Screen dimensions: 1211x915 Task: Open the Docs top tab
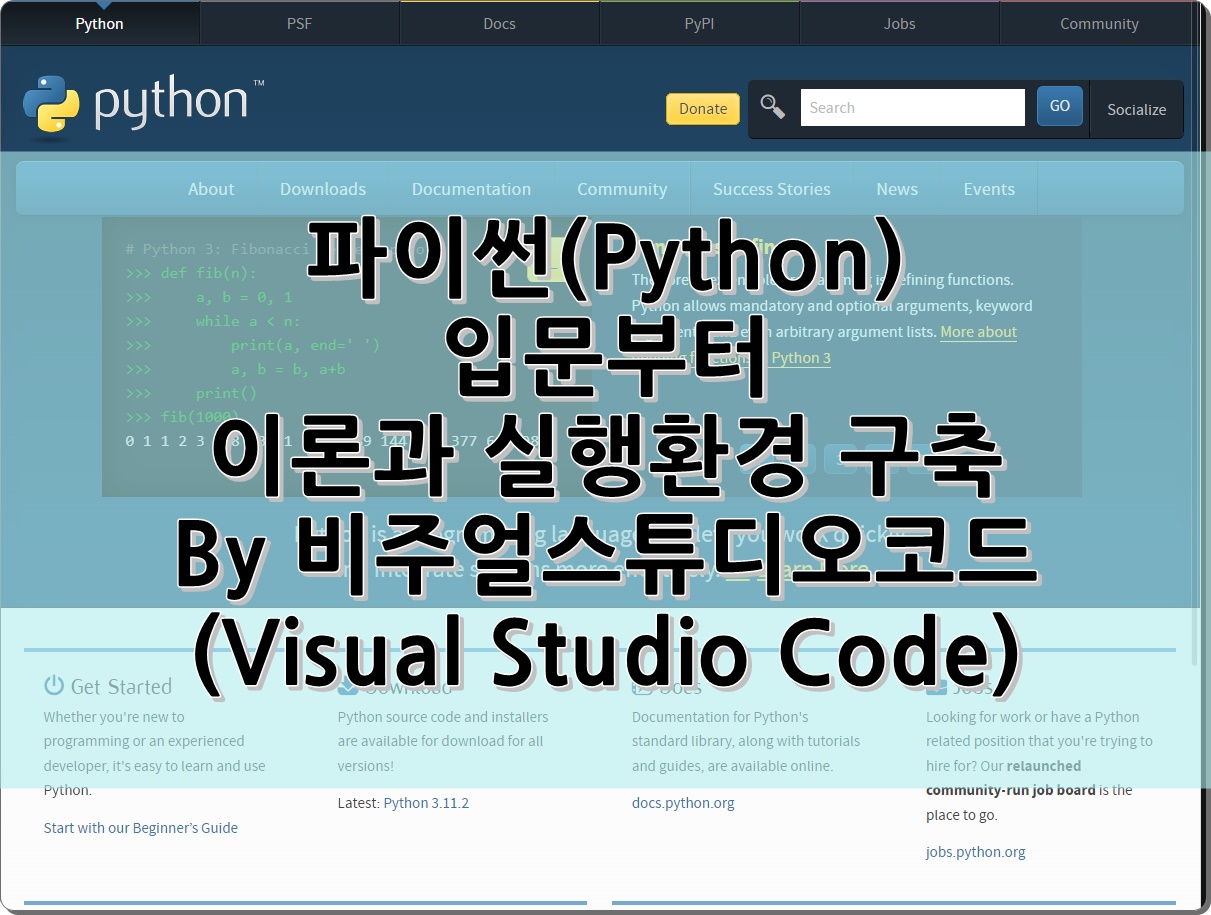tap(499, 24)
